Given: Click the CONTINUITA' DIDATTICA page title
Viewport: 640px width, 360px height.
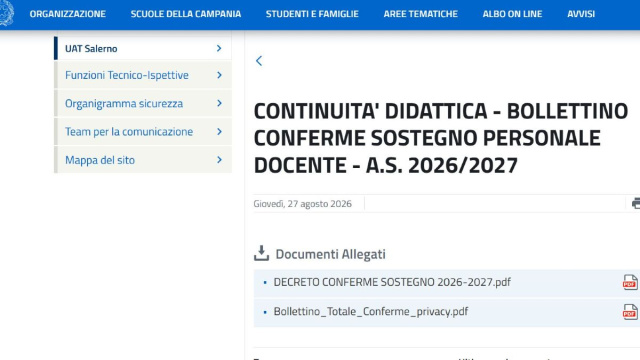Looking at the screenshot, I should point(441,138).
